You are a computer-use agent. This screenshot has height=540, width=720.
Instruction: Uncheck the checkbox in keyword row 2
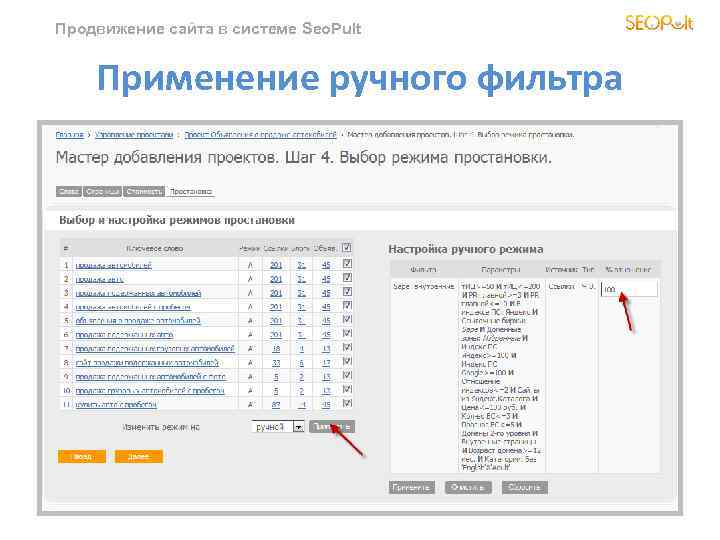coord(347,278)
